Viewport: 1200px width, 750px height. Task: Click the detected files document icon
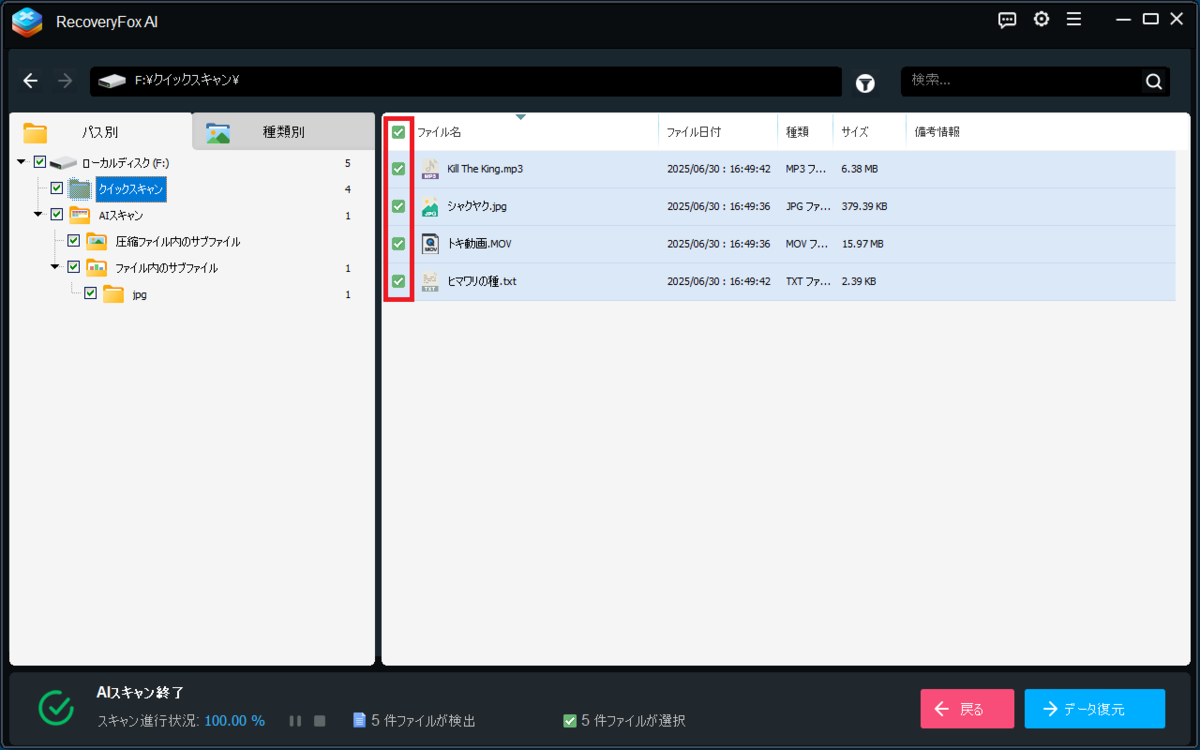point(360,720)
